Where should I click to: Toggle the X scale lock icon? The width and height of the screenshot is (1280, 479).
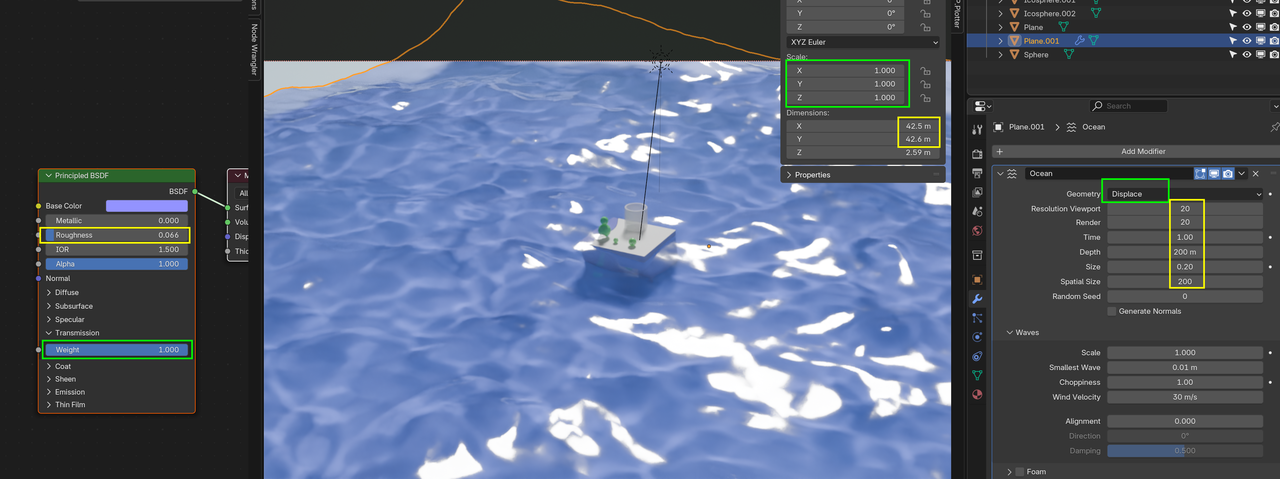pos(926,71)
